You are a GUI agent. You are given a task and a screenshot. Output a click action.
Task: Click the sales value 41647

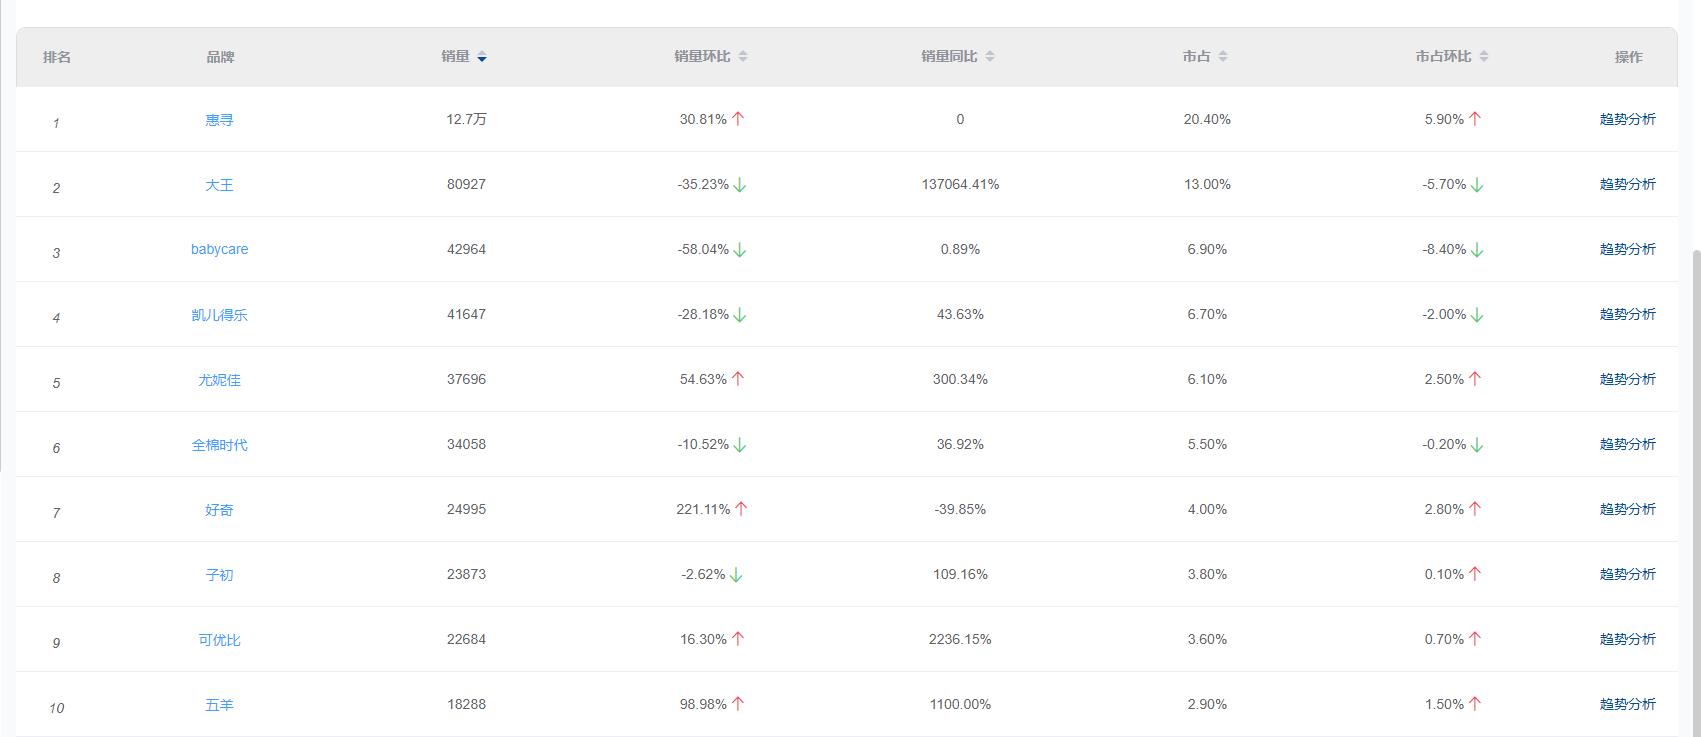(x=466, y=314)
